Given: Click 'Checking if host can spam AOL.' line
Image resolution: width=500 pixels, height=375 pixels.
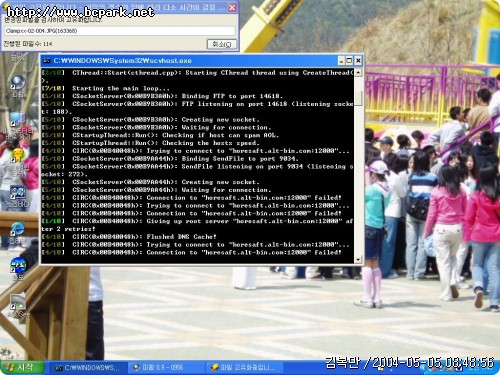Looking at the screenshot, I should point(160,135).
